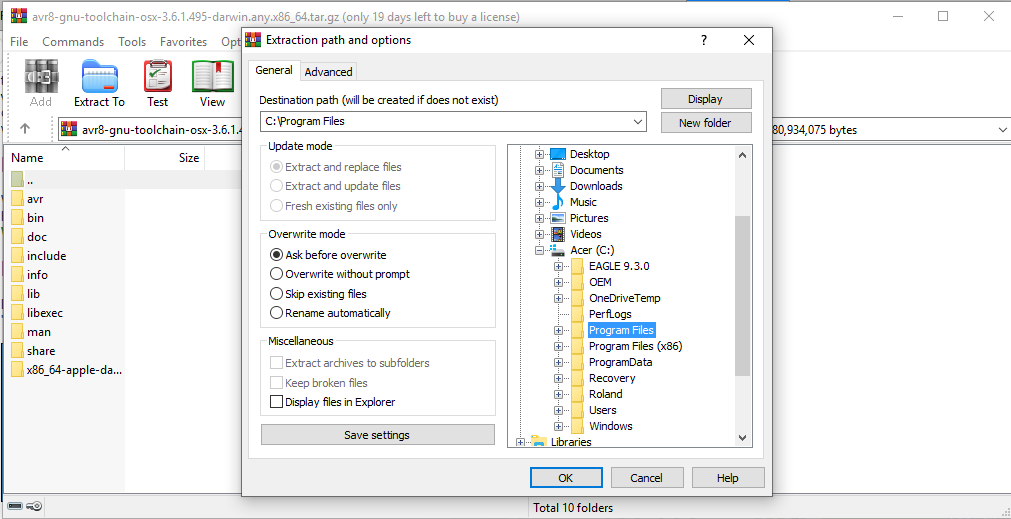Select Pictures in the folder tree

tap(589, 218)
